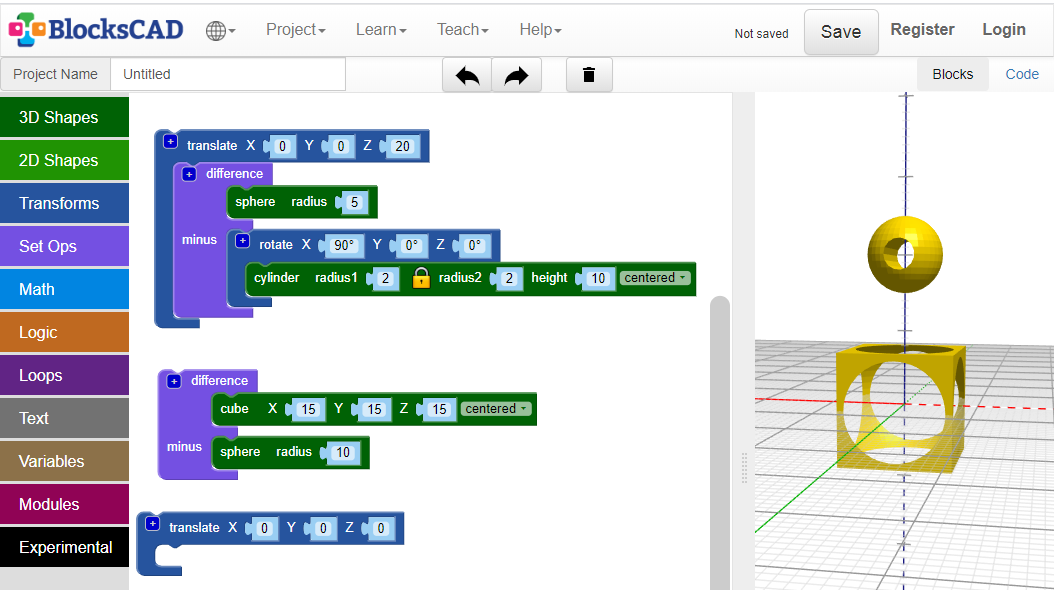
Task: Click the undo arrow icon
Action: pyautogui.click(x=467, y=75)
